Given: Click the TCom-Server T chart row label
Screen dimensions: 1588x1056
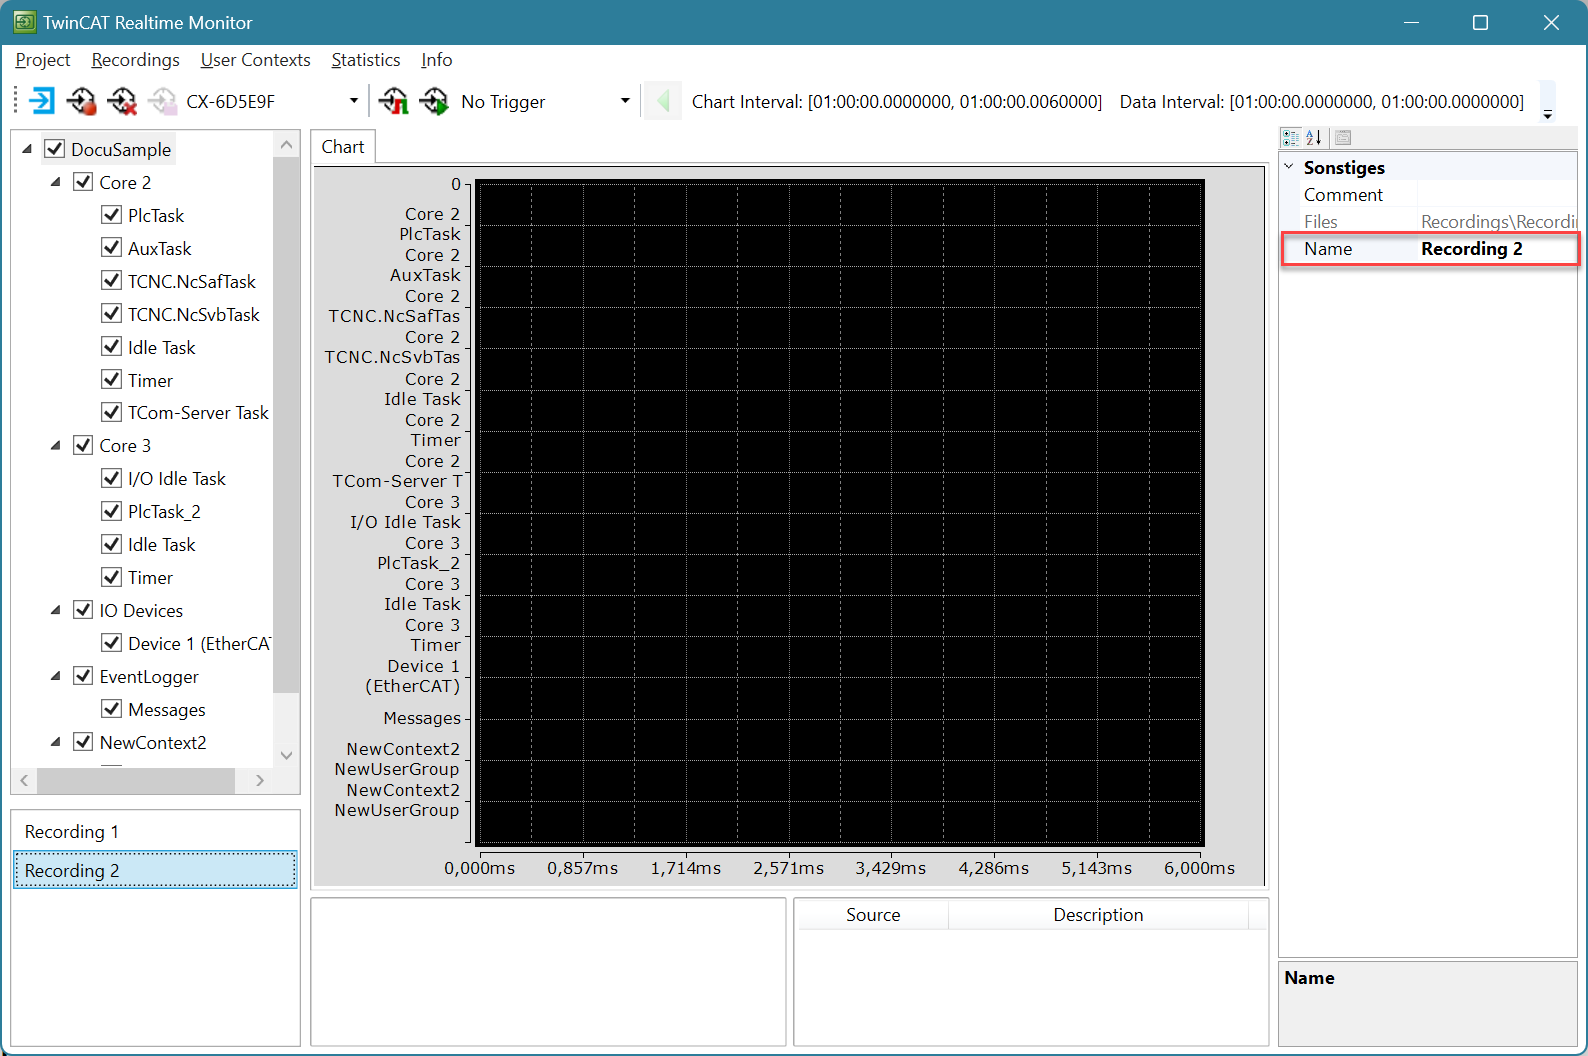Looking at the screenshot, I should [x=397, y=481].
